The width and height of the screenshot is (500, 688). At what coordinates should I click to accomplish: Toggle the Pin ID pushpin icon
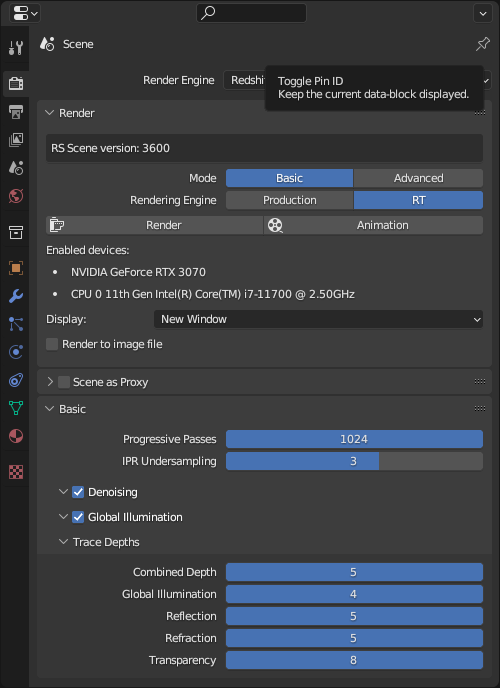tap(483, 44)
